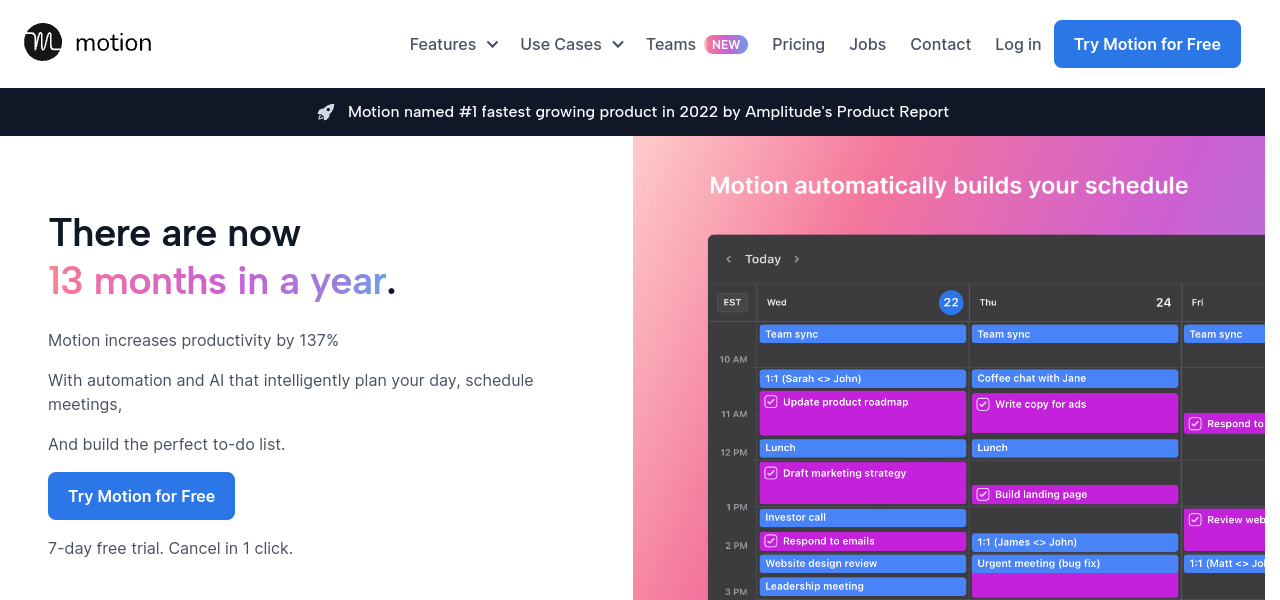Click the EST timezone label
Viewport: 1280px width, 600px height.
click(732, 302)
